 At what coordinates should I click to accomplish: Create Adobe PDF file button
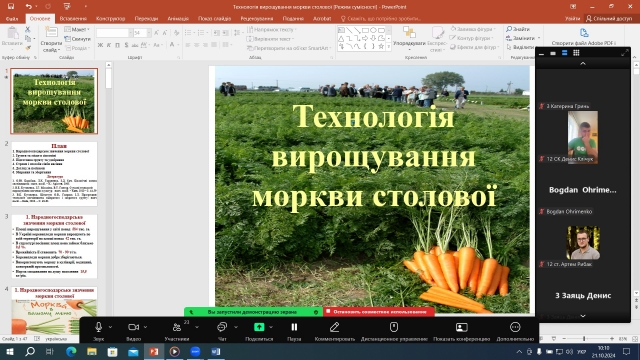[x=584, y=36]
